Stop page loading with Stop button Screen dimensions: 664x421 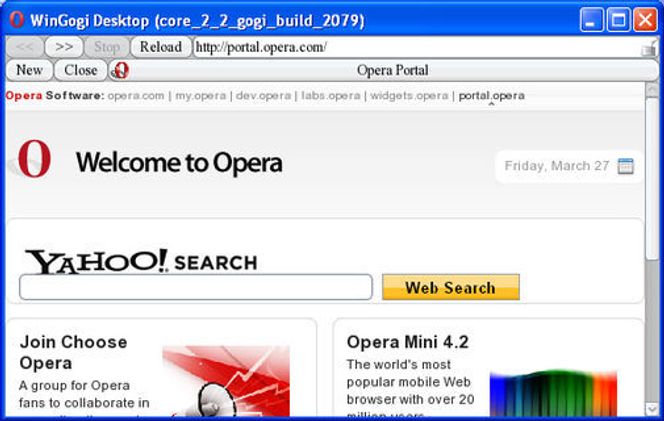[107, 47]
